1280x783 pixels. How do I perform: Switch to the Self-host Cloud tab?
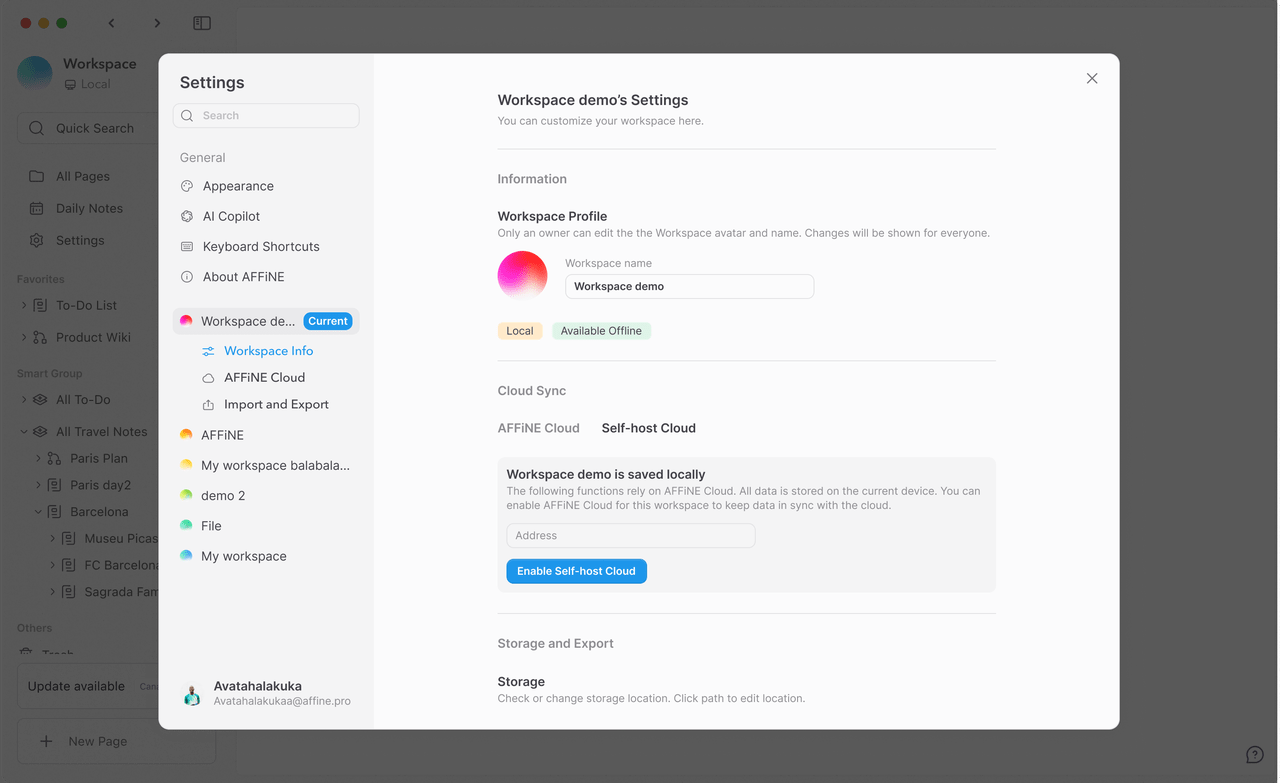click(x=648, y=428)
